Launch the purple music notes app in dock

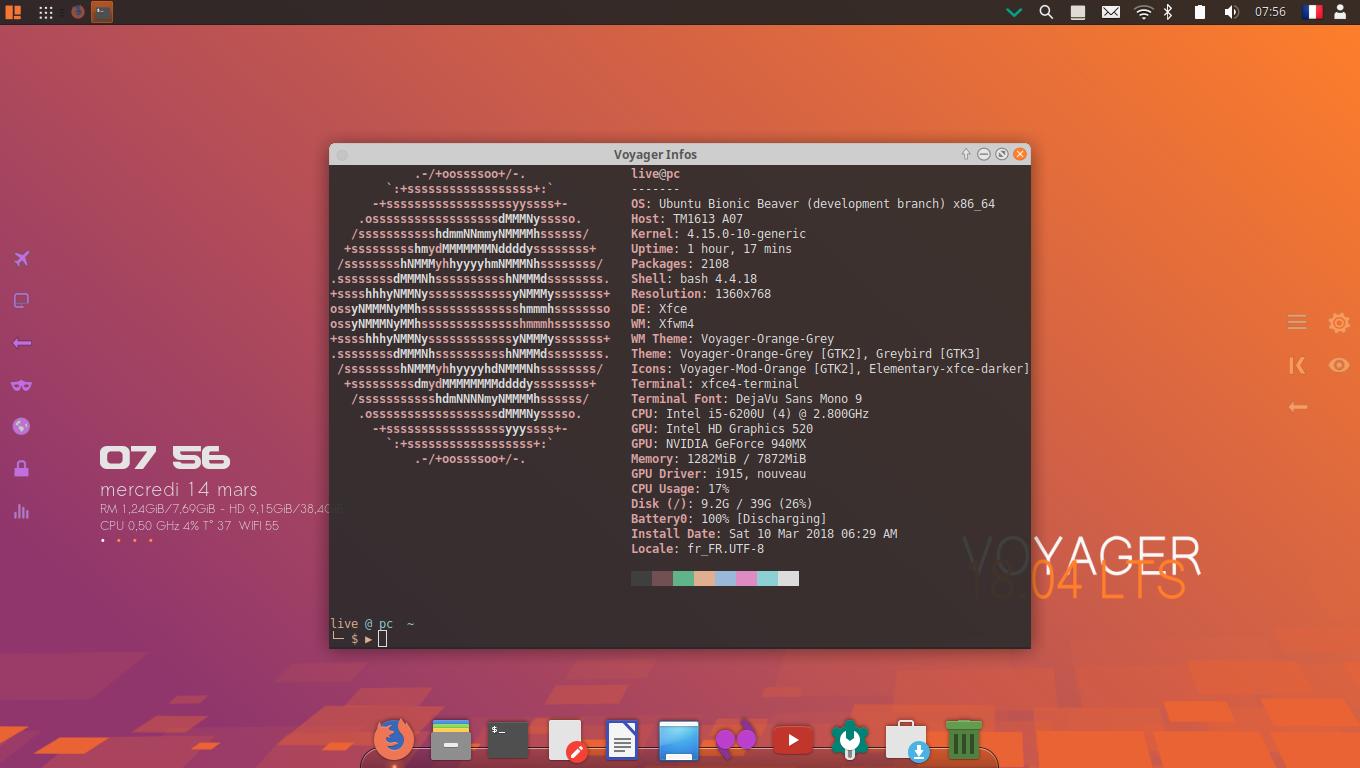pyautogui.click(x=736, y=740)
